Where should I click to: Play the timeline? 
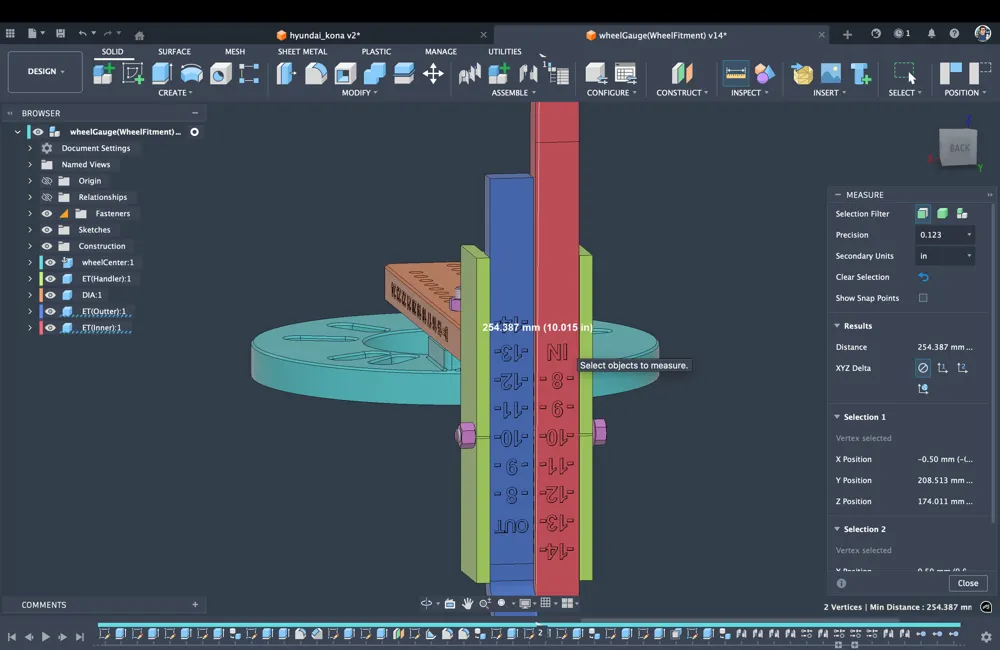point(45,637)
